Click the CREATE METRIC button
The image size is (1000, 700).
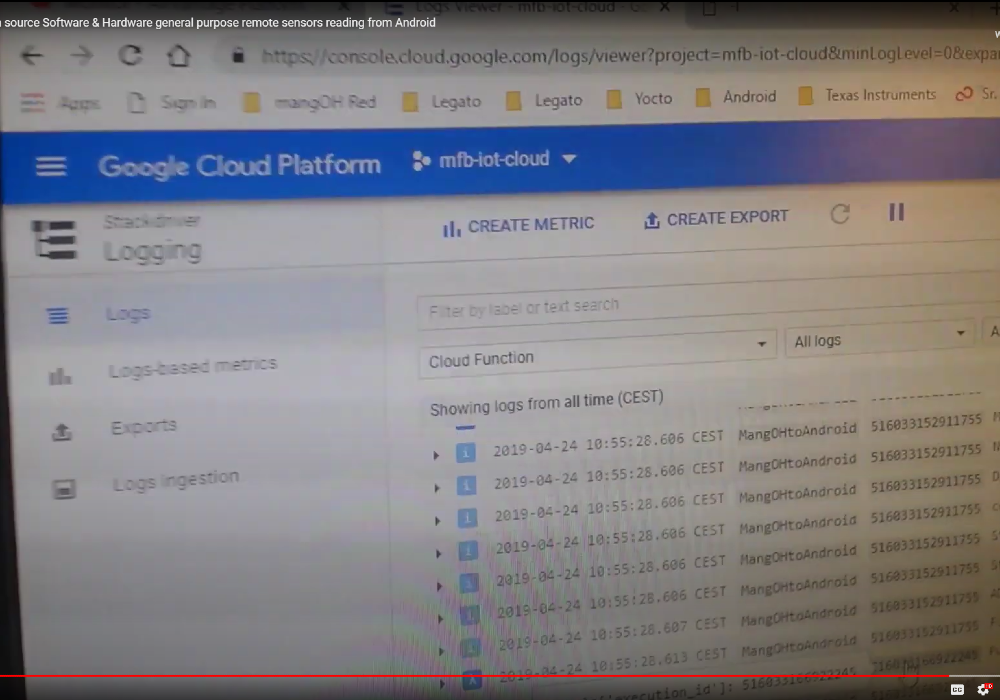pos(518,226)
